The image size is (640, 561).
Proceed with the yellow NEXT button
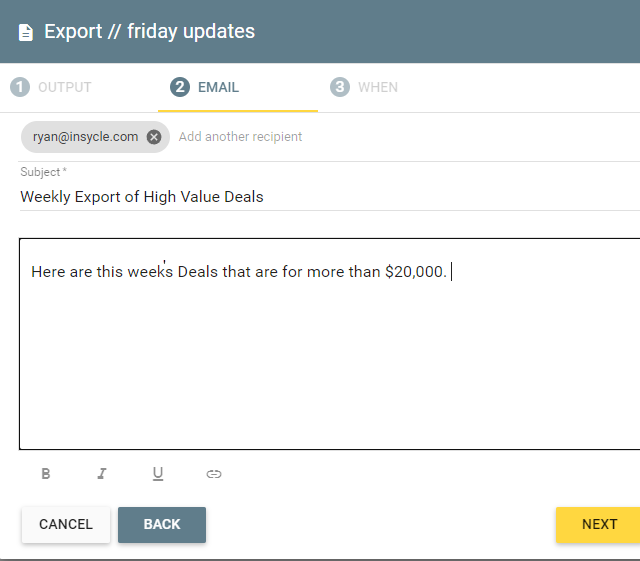tap(599, 524)
